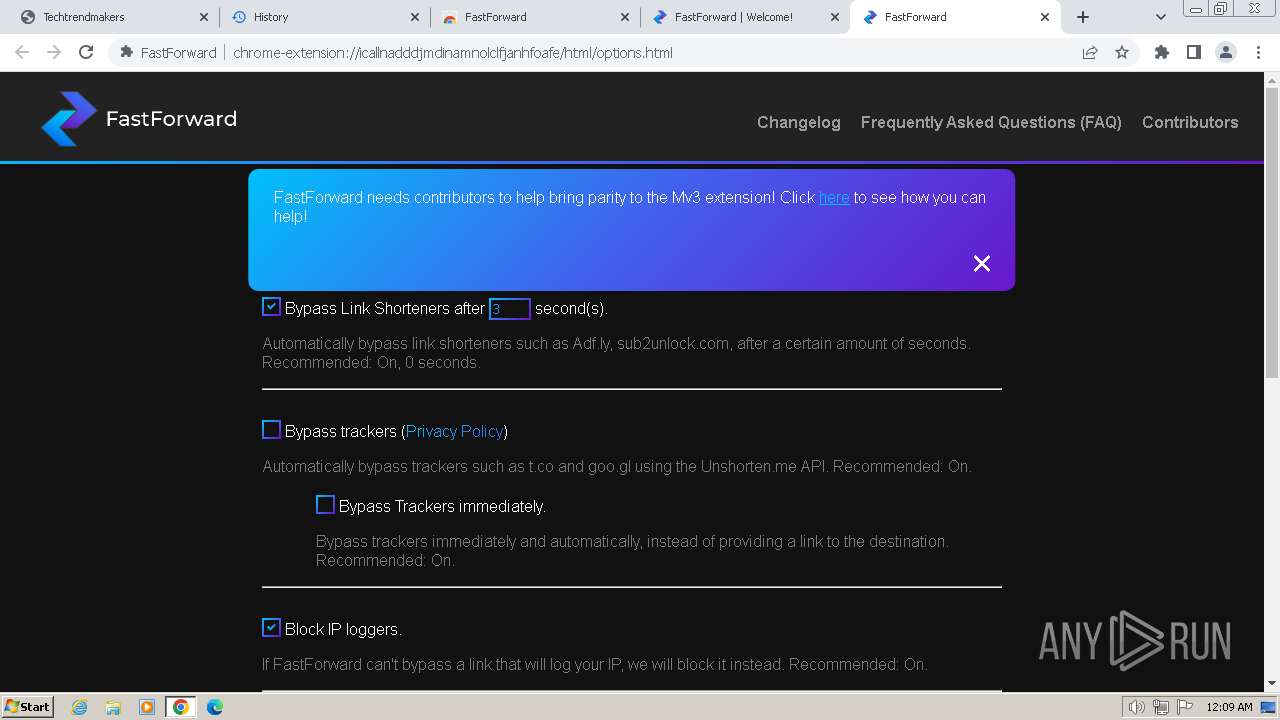Click the 'here' link in banner
The width and height of the screenshot is (1280, 720).
tap(834, 197)
